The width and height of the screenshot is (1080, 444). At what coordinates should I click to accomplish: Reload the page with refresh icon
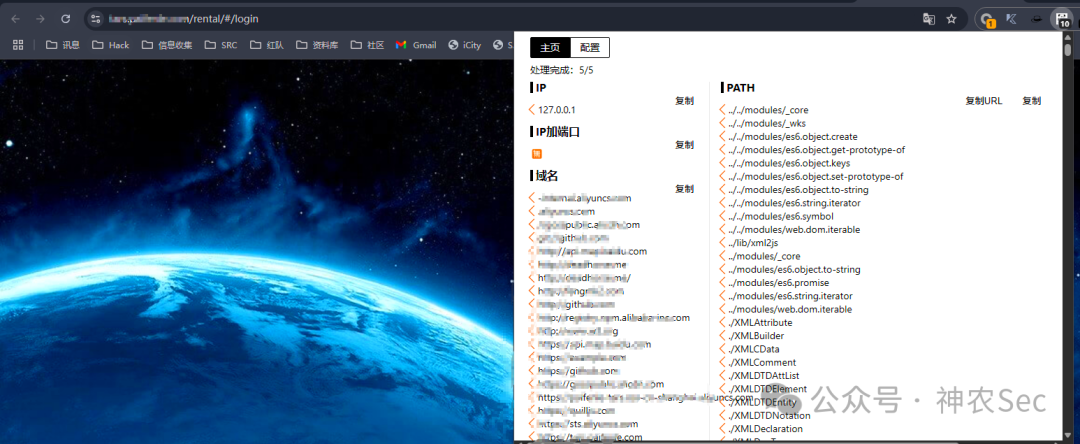(65, 19)
